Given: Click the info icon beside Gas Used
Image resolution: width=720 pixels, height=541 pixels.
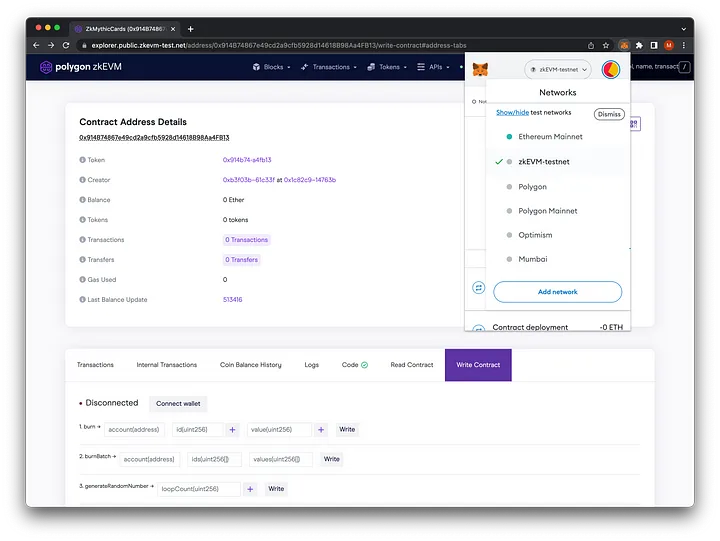Looking at the screenshot, I should 83,279.
